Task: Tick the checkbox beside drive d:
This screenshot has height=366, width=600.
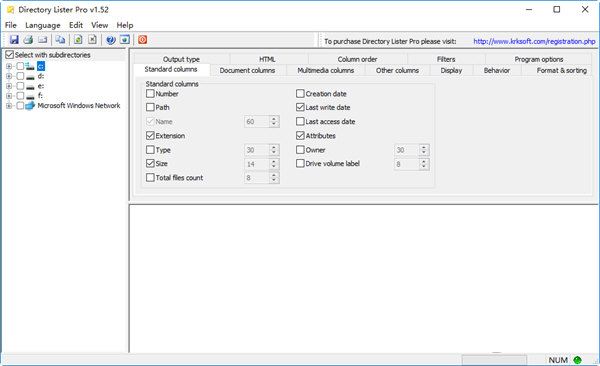Action: pyautogui.click(x=20, y=76)
